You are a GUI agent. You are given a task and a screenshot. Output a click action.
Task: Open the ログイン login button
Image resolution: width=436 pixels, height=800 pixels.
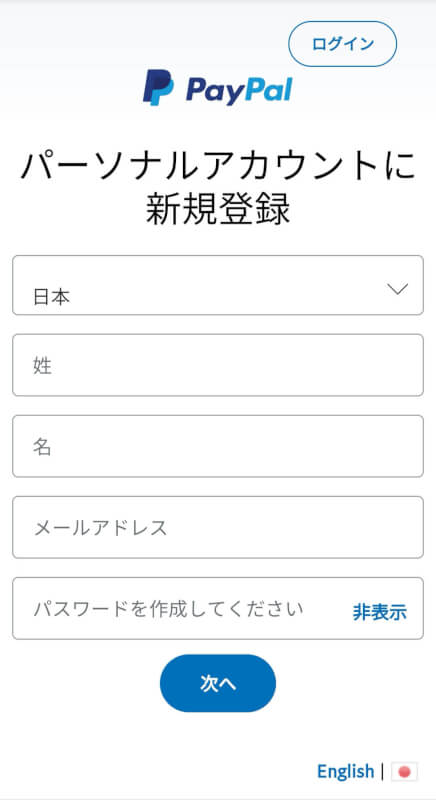pos(343,44)
